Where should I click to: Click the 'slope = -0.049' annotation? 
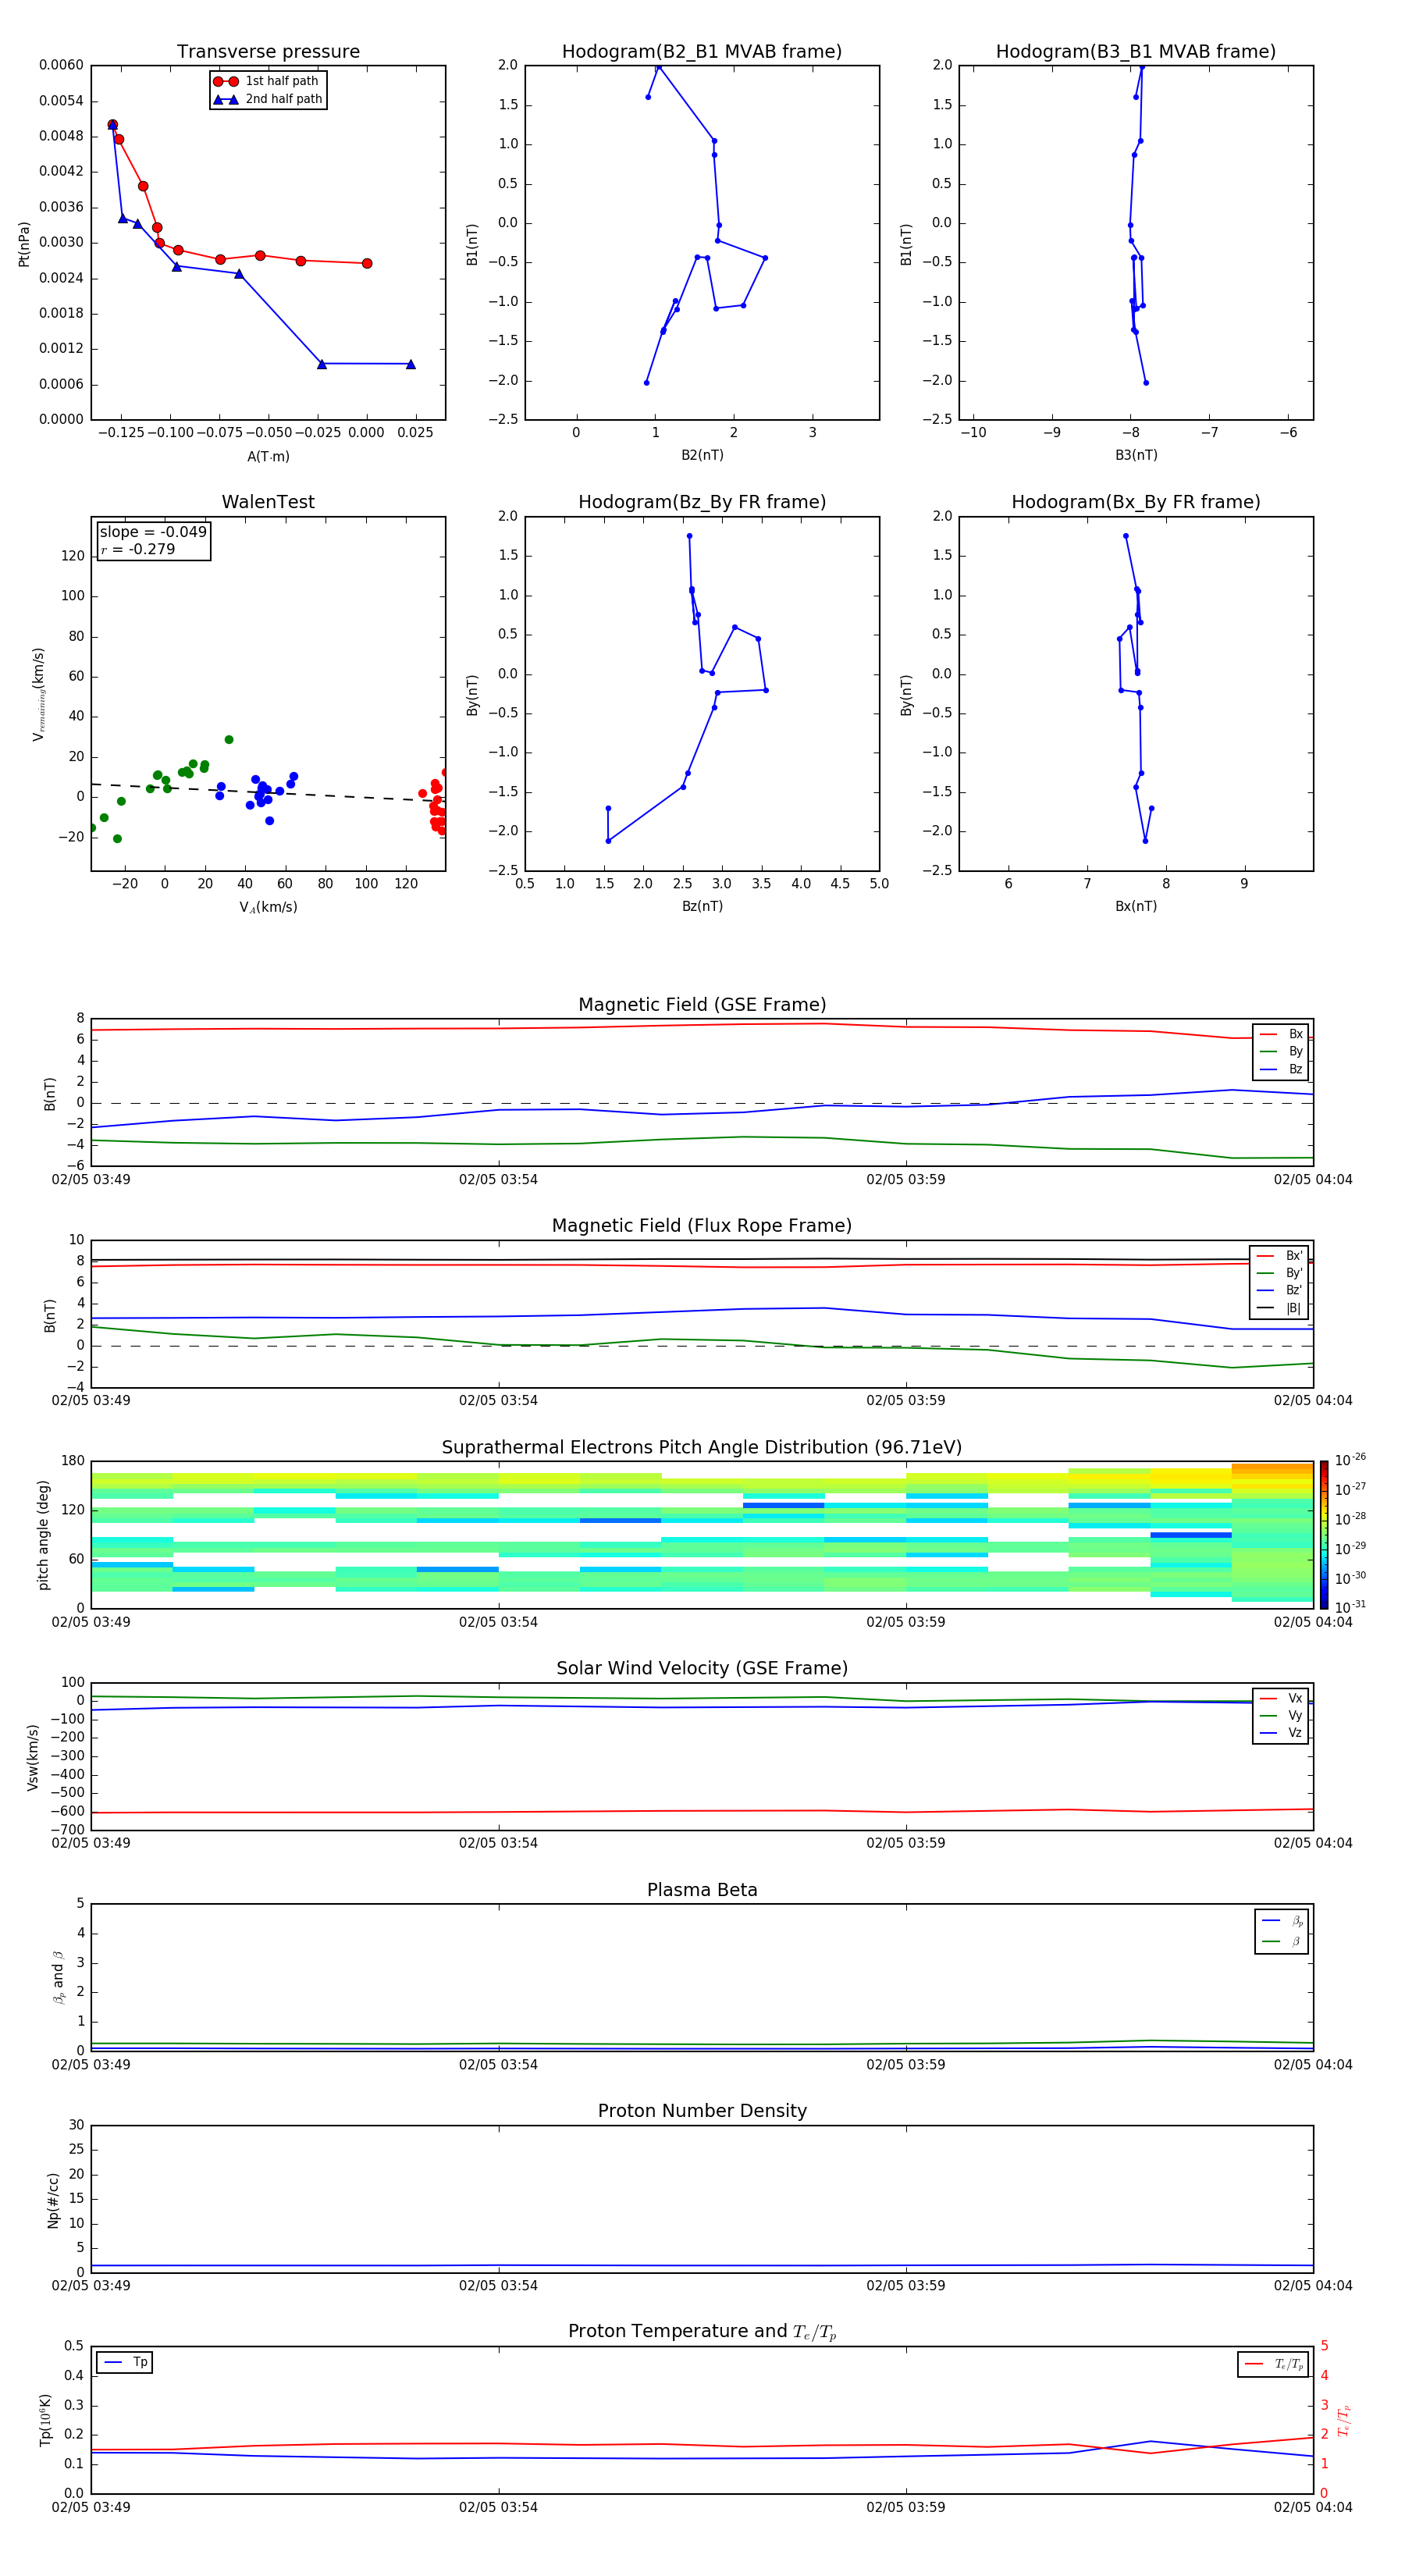(153, 532)
